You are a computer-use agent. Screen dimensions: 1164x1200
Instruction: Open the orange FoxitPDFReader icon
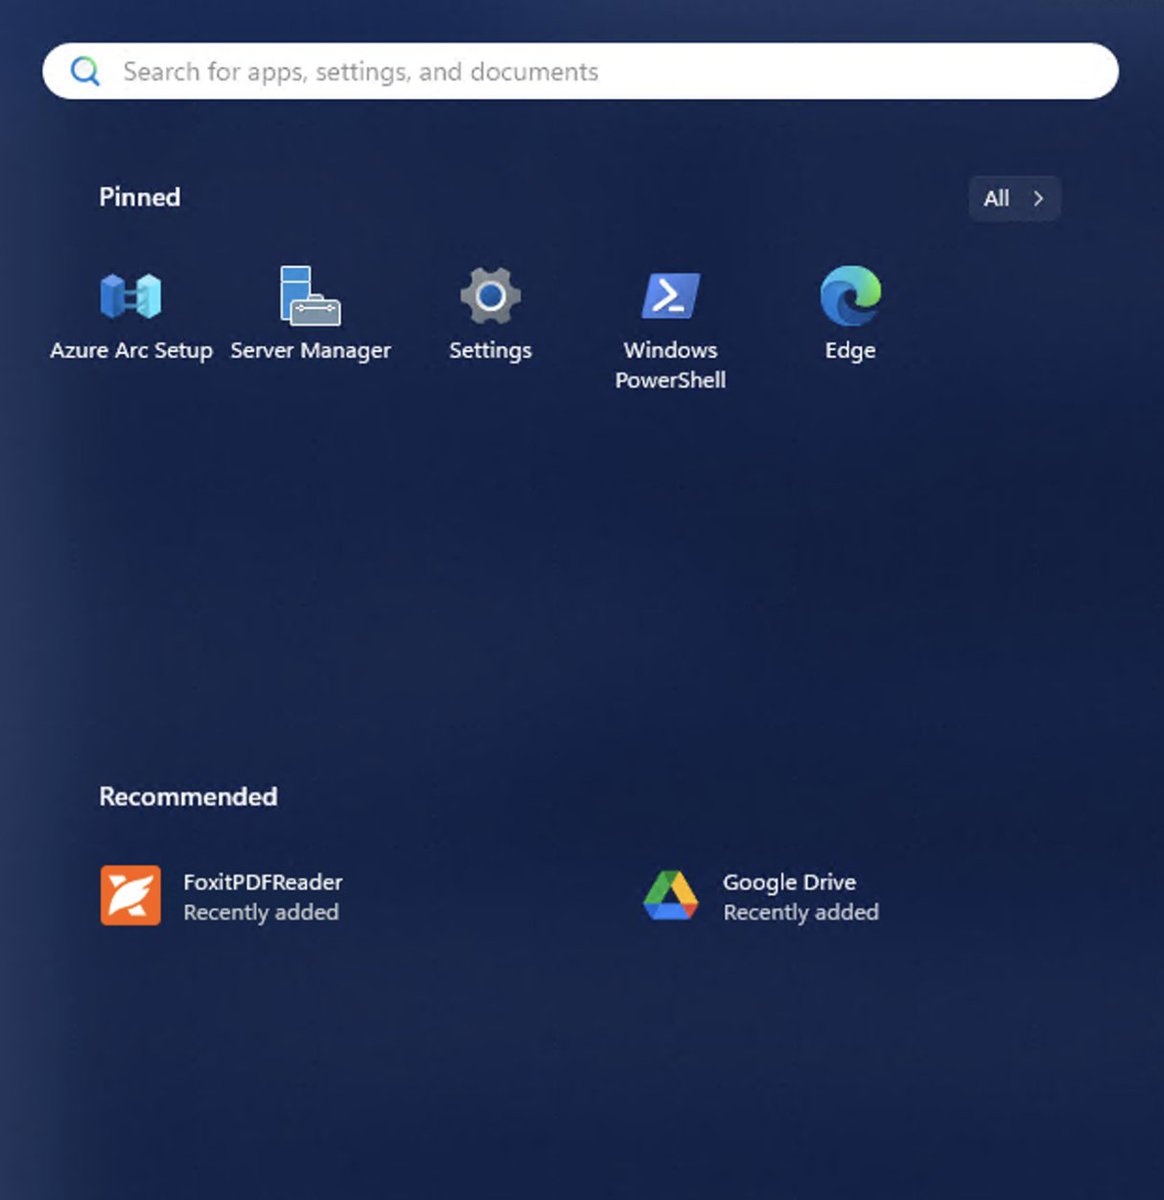(x=130, y=896)
